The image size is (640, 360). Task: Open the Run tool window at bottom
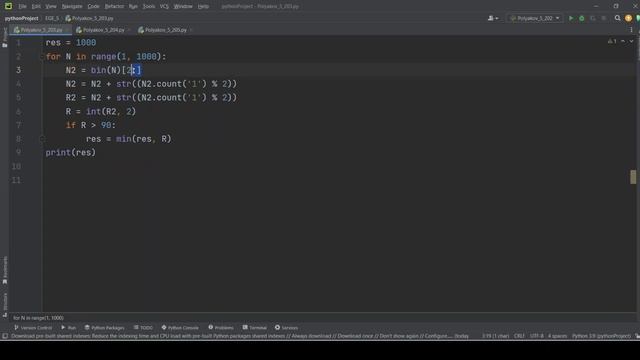pos(69,328)
